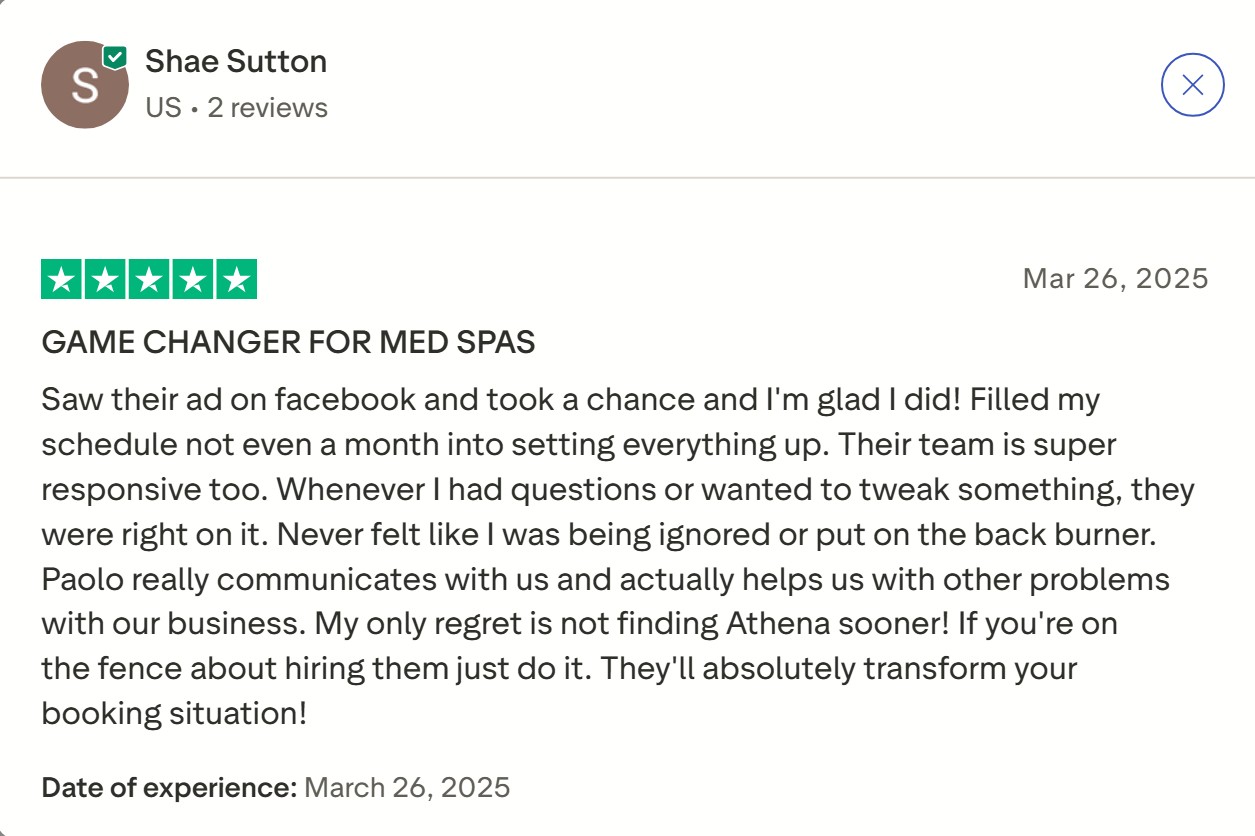Click the word "facebook" in the review
The image size is (1255, 836).
[x=345, y=400]
